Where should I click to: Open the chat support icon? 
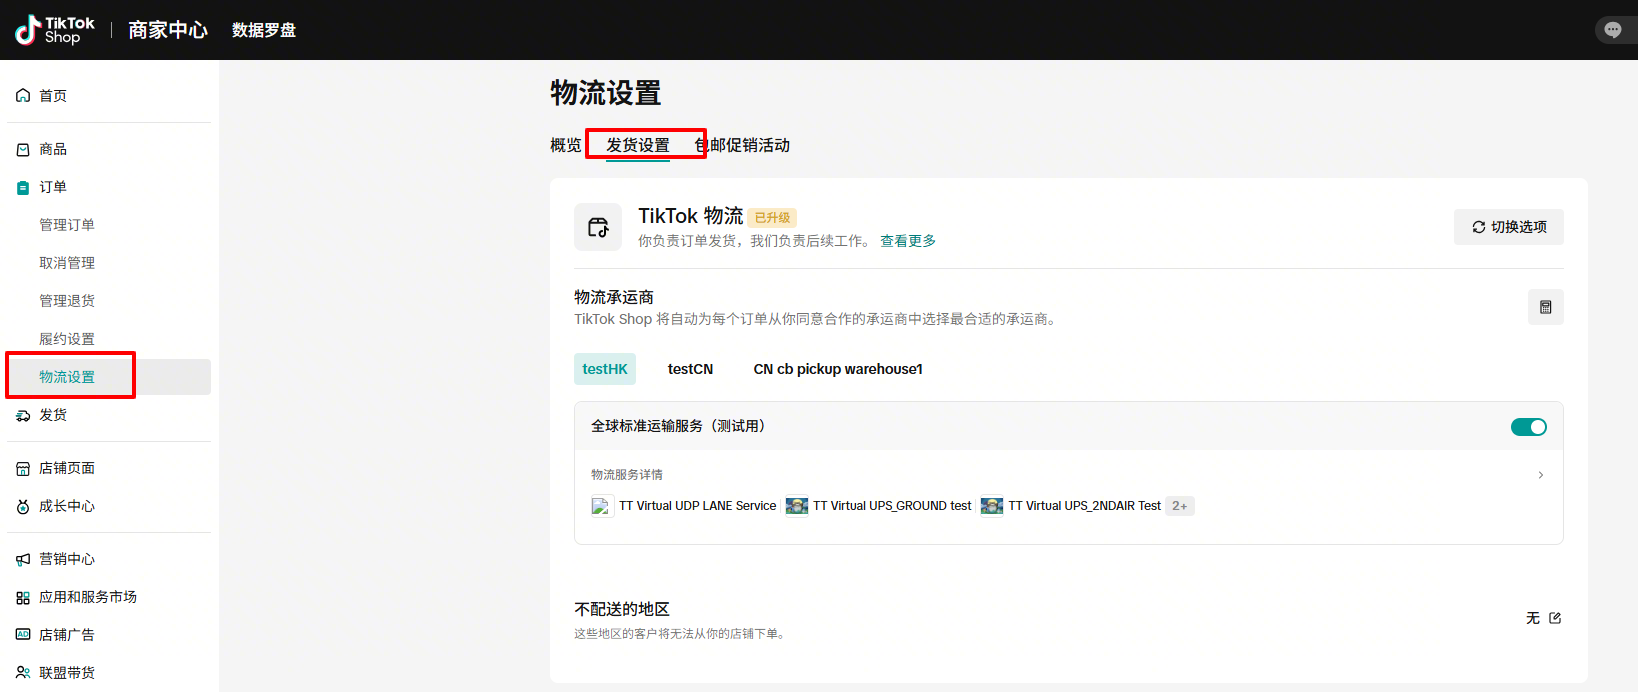[x=1612, y=30]
